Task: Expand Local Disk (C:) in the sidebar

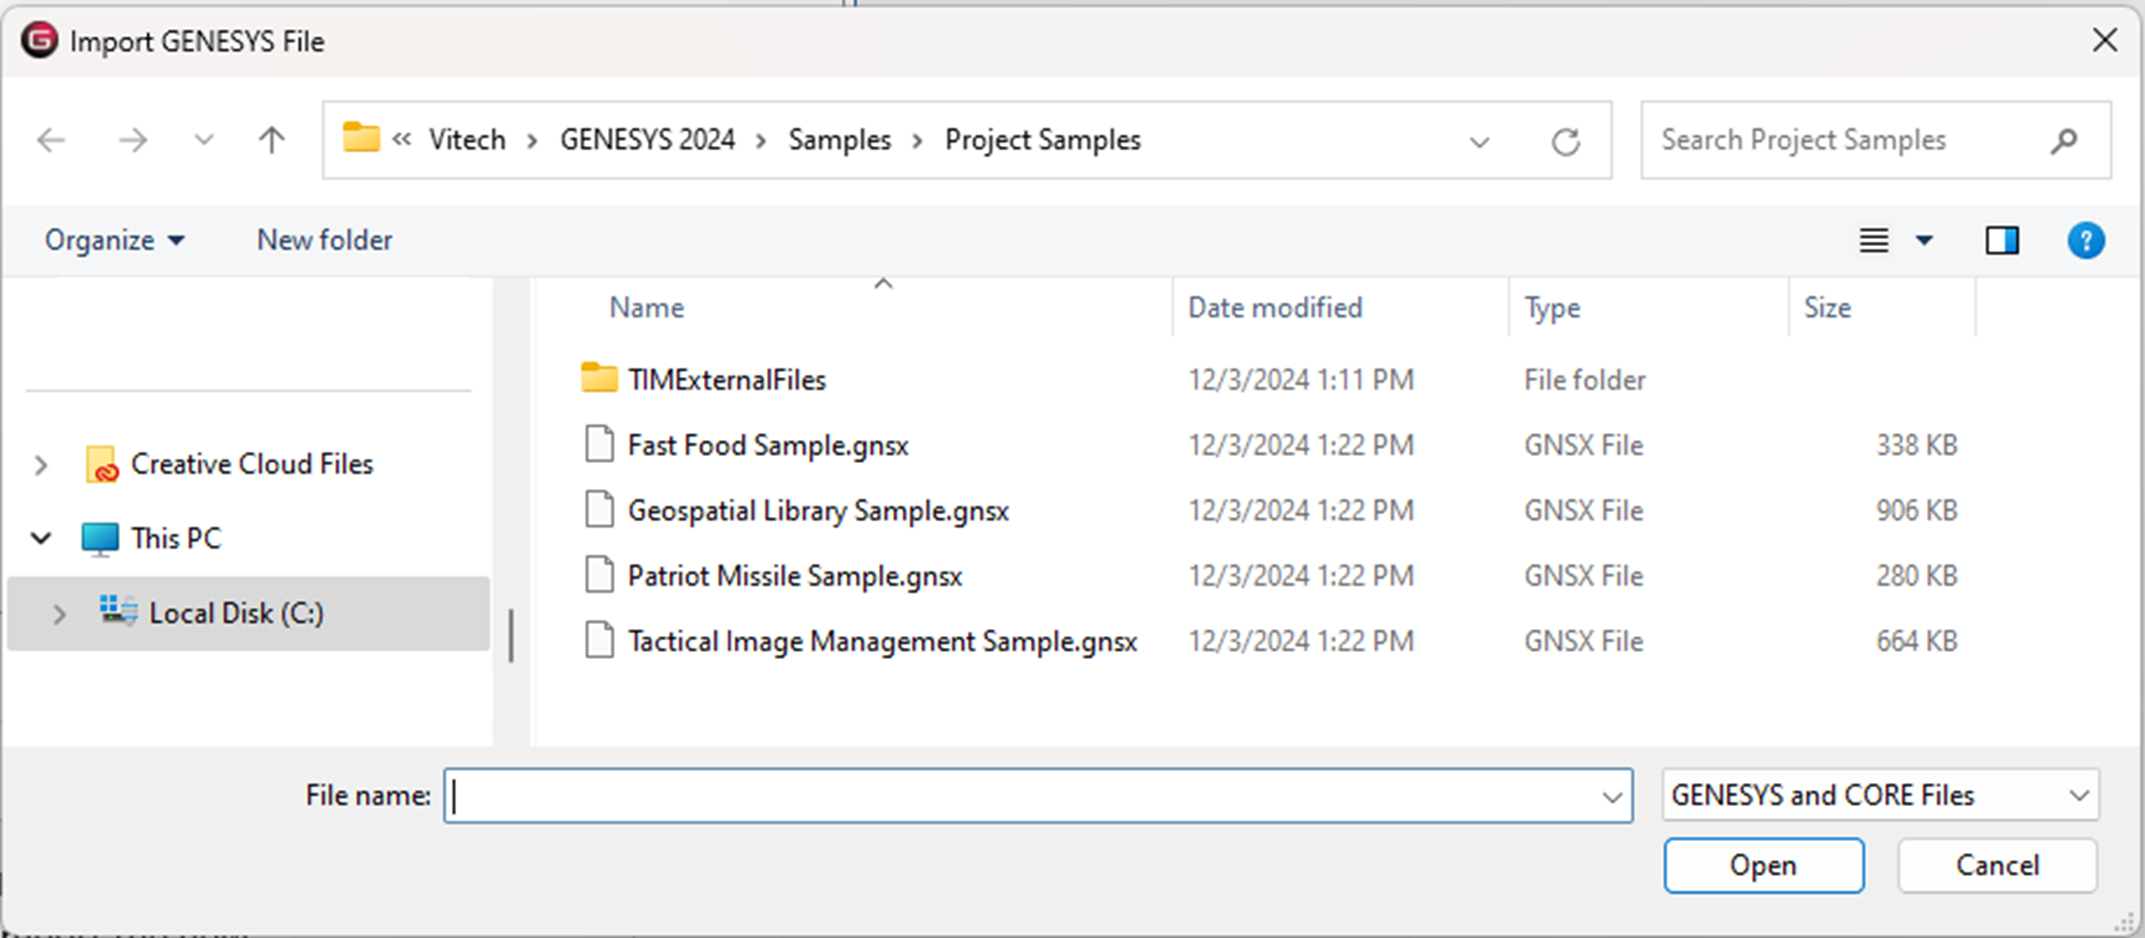Action: [58, 613]
